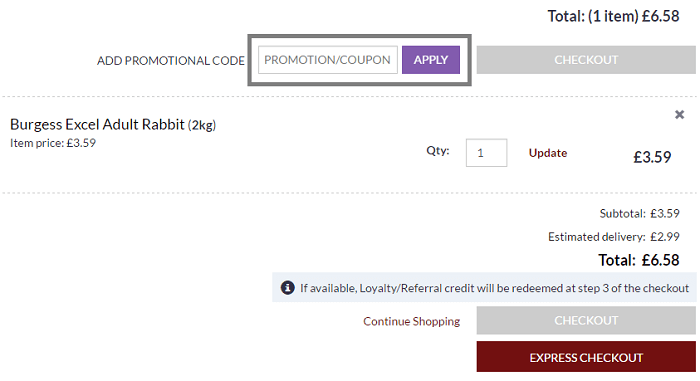Viewport: 700px width, 381px height.
Task: Select the bottom grey CHECKOUT button
Action: pyautogui.click(x=586, y=320)
